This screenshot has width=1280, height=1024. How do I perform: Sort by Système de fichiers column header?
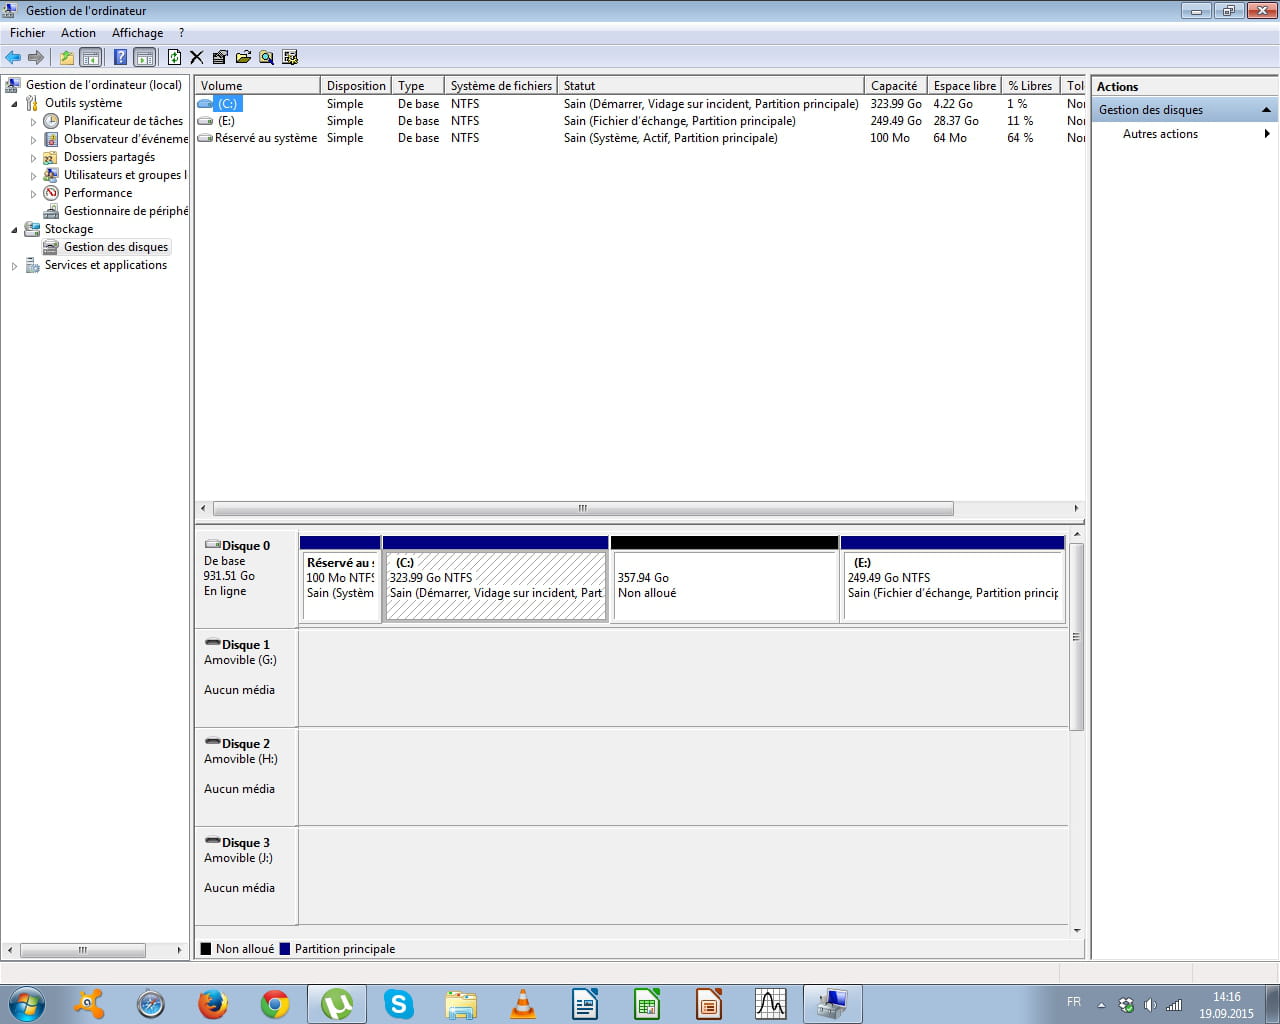(x=500, y=86)
